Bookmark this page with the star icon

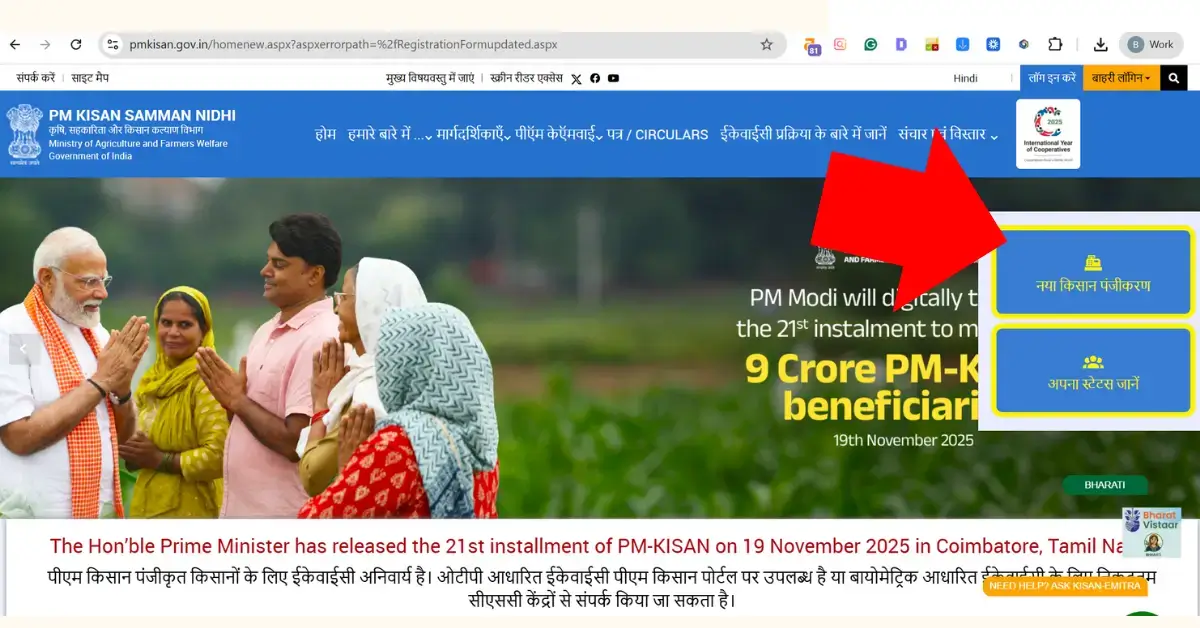tap(767, 45)
